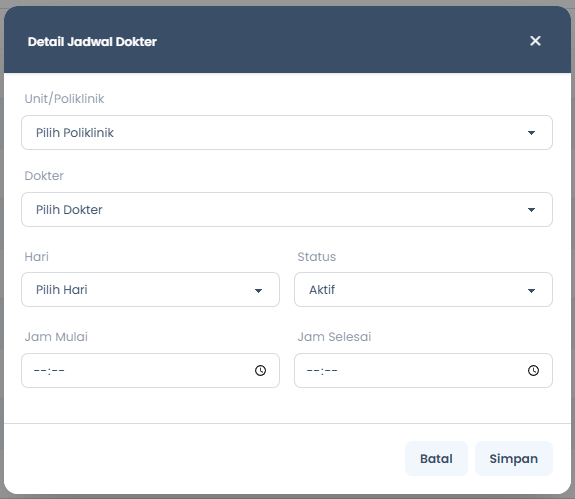Click the Detail Jadwal Dokter title text
575x499 pixels.
click(92, 41)
